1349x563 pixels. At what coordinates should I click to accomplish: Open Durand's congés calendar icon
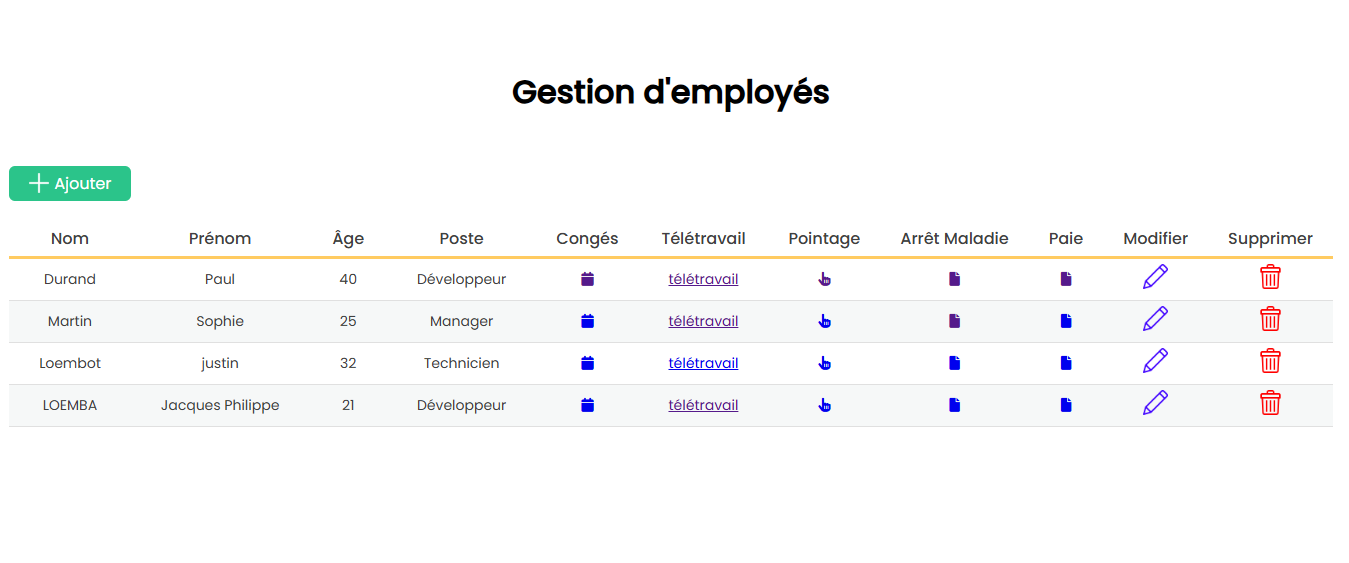point(588,279)
